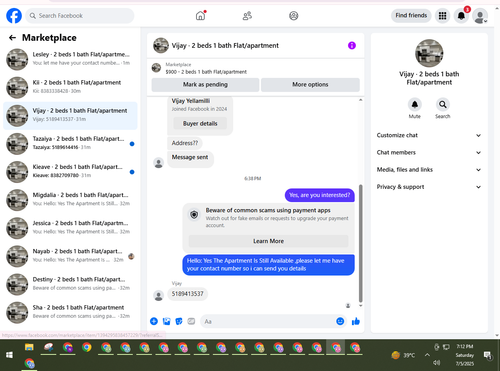The image size is (500, 371).
Task: Open Migdalia's conversation
Action: coord(70,200)
